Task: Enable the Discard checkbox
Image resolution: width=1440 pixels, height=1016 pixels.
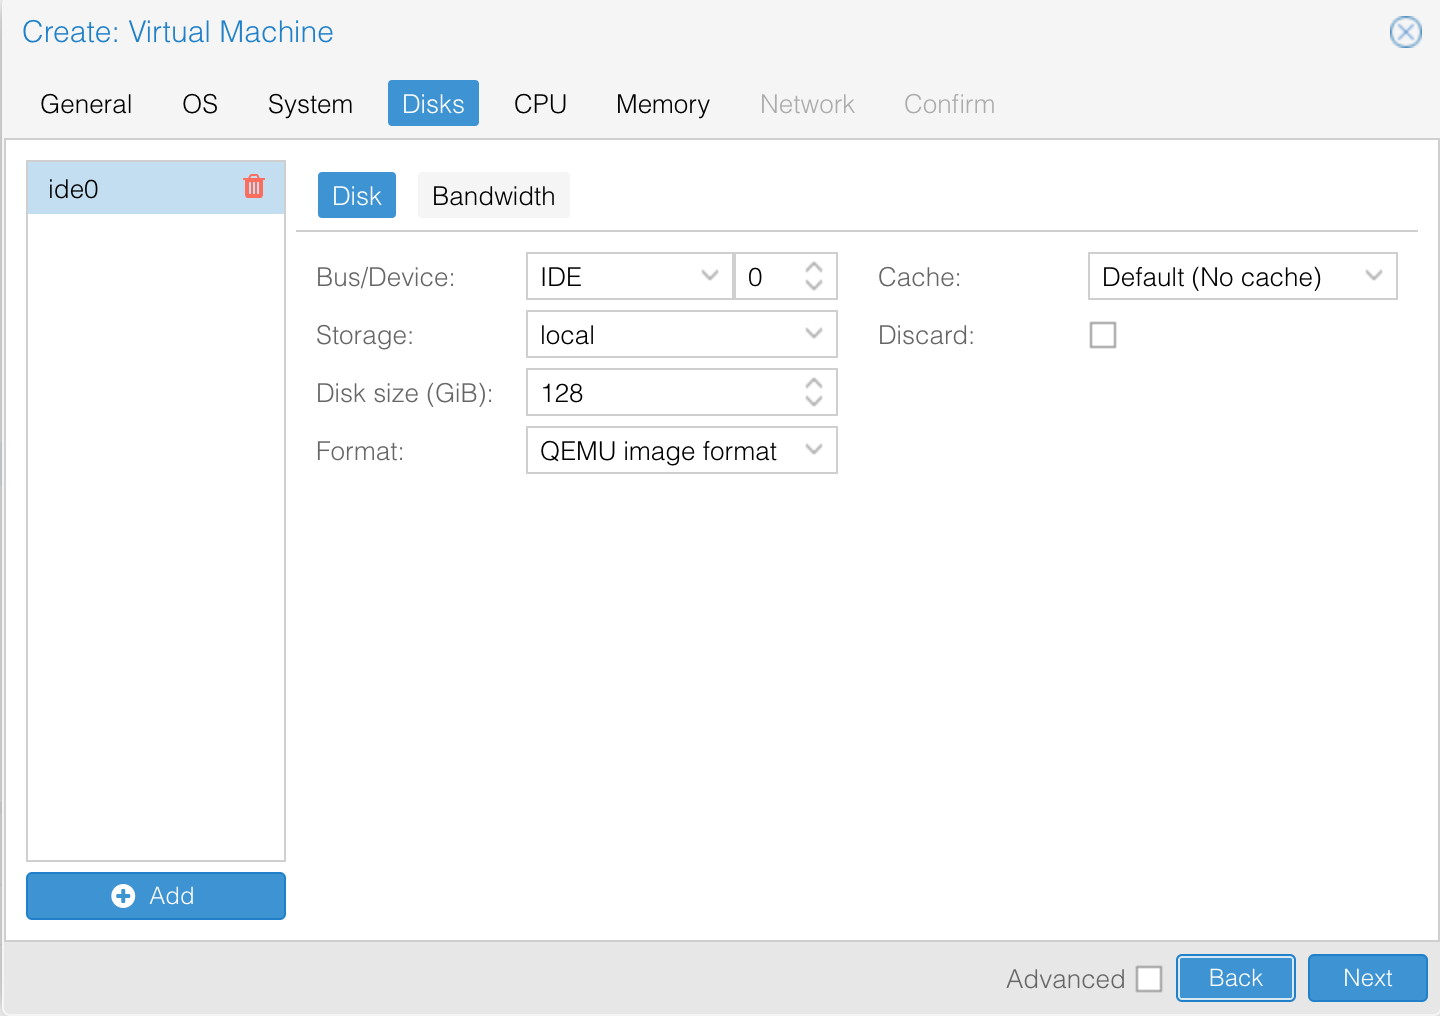Action: pos(1103,335)
